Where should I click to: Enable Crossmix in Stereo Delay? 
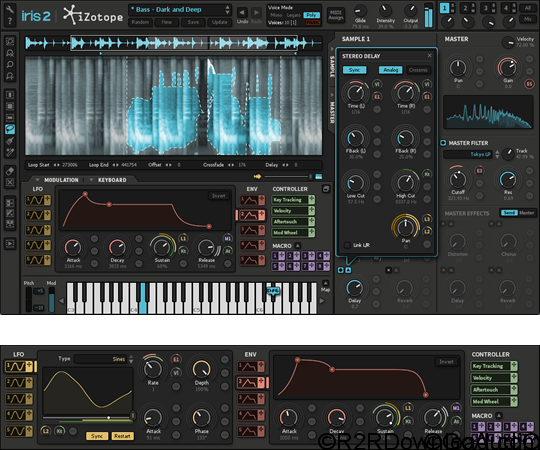(x=418, y=70)
